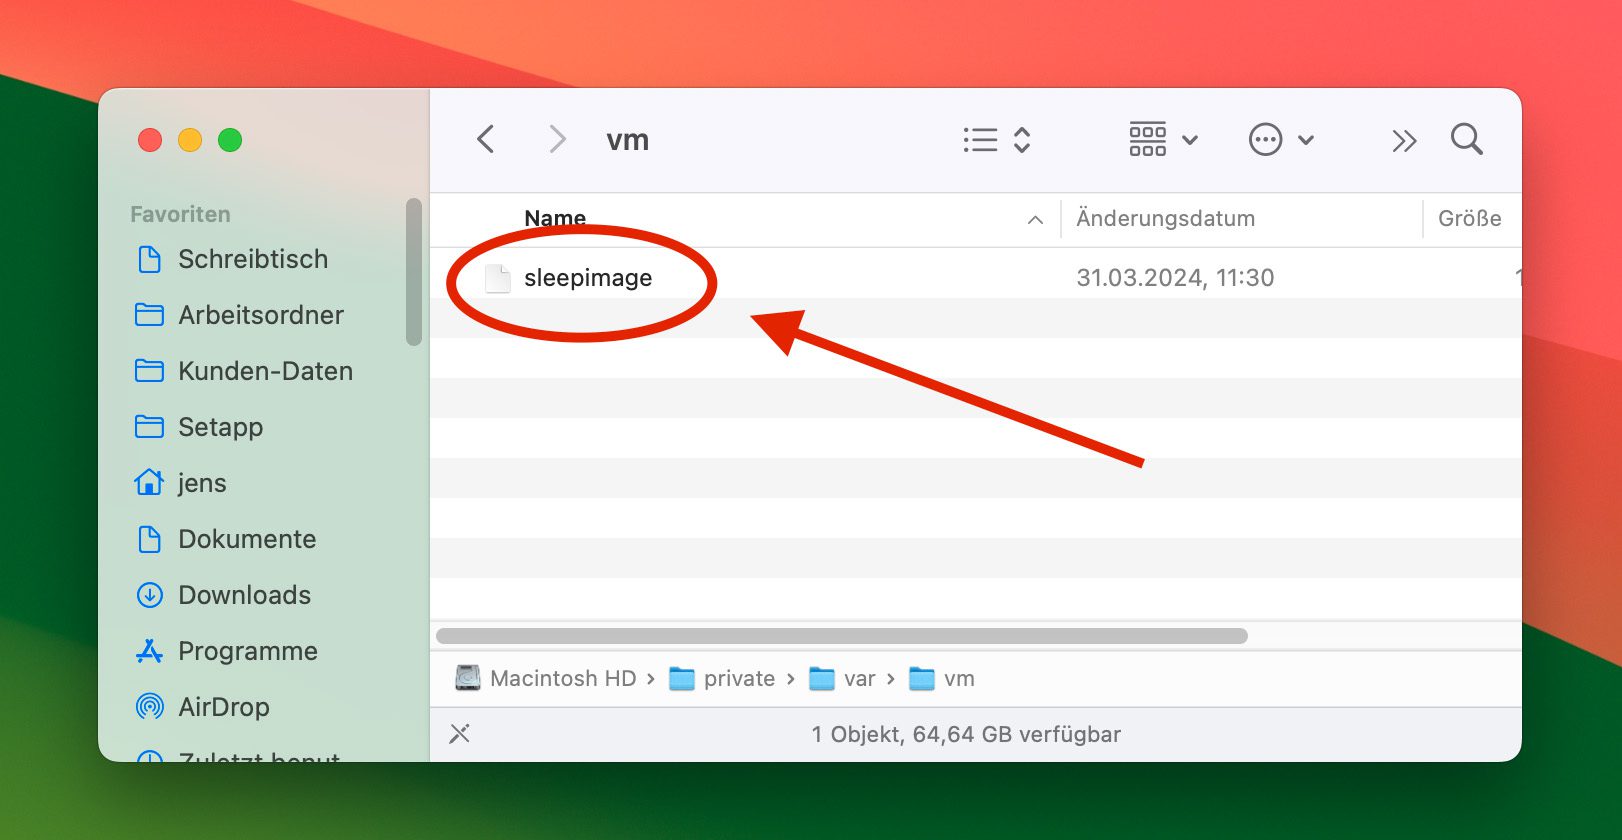Close the path bar X icon
Image resolution: width=1622 pixels, height=840 pixels.
(460, 734)
